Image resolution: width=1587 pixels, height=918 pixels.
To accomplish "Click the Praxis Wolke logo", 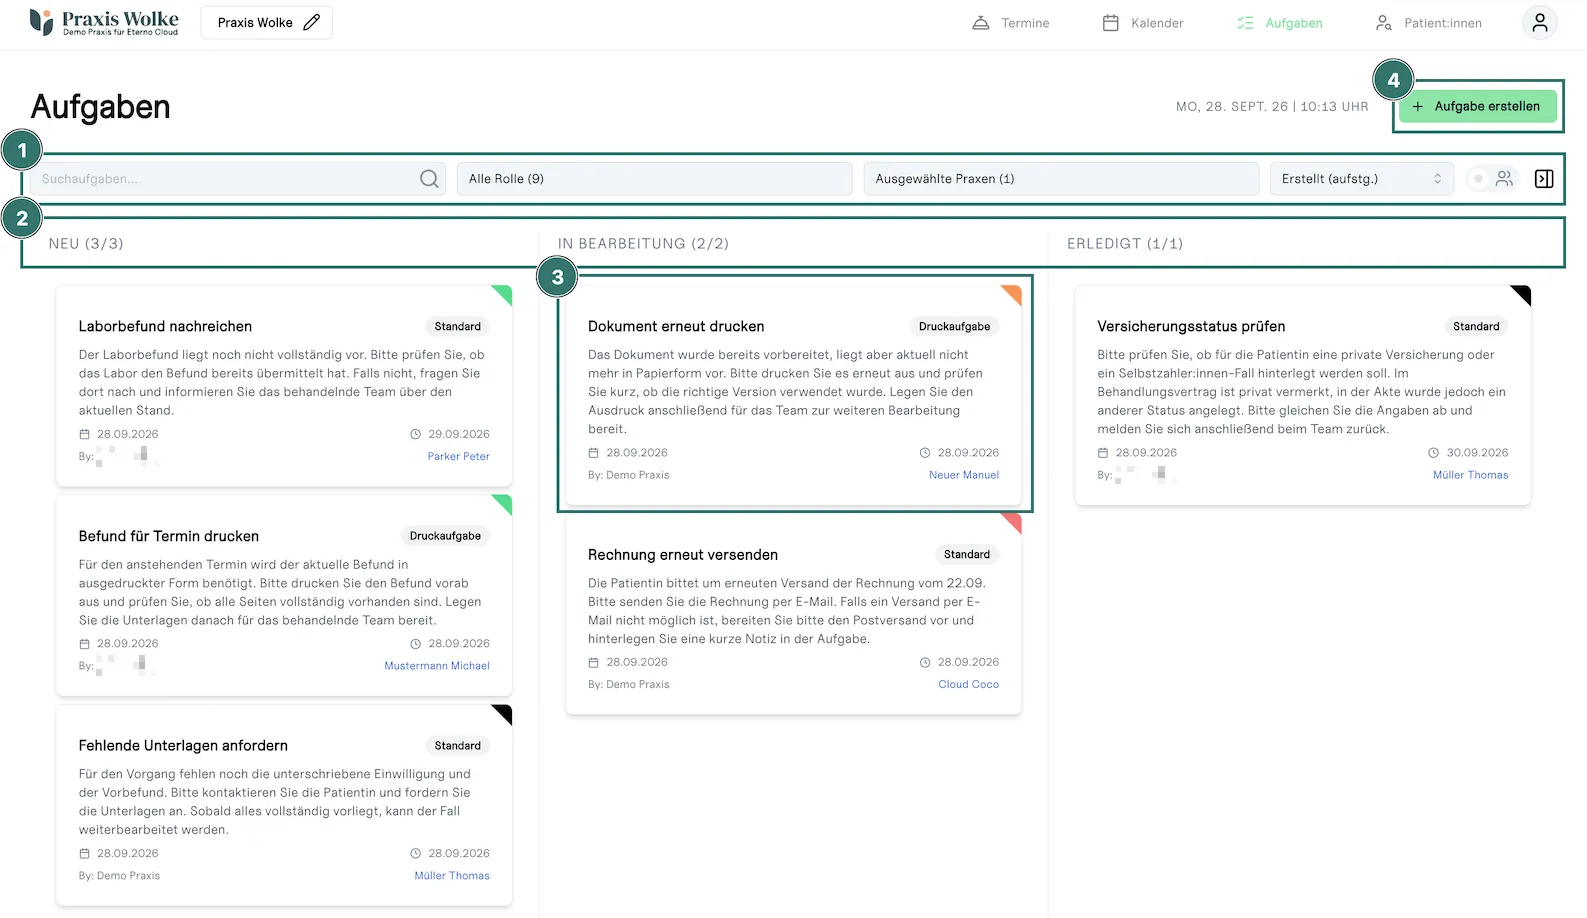I will point(104,22).
